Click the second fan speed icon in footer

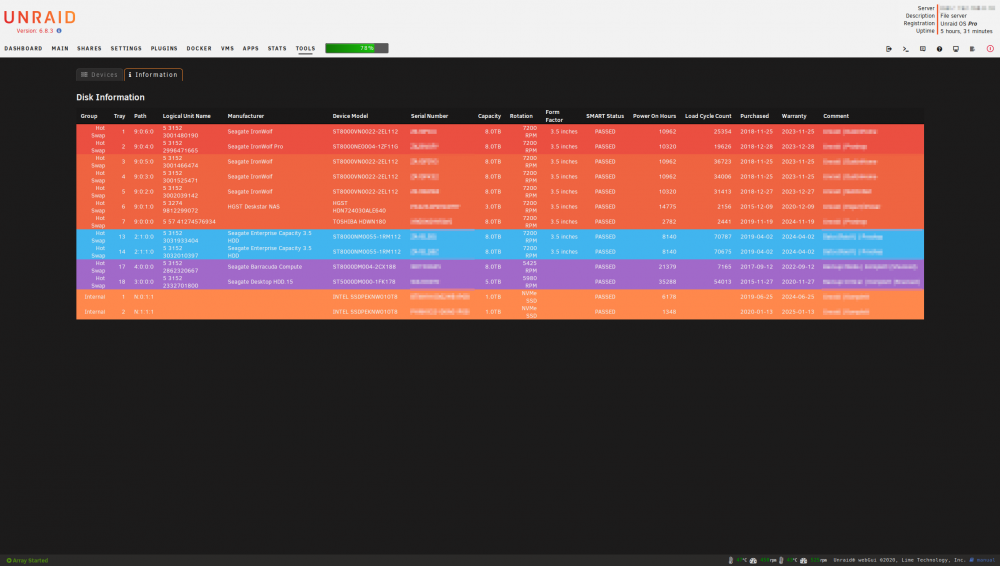(804, 560)
